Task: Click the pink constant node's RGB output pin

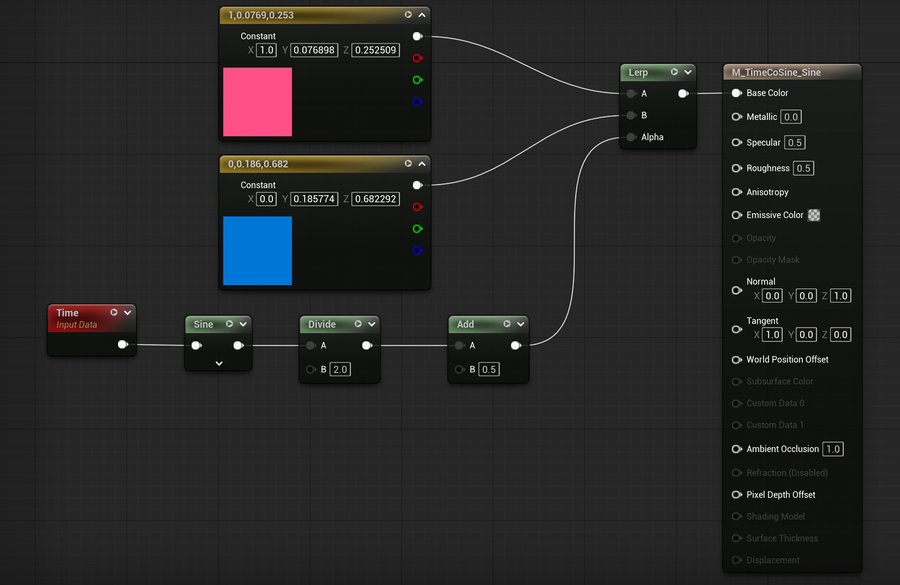Action: (x=417, y=36)
